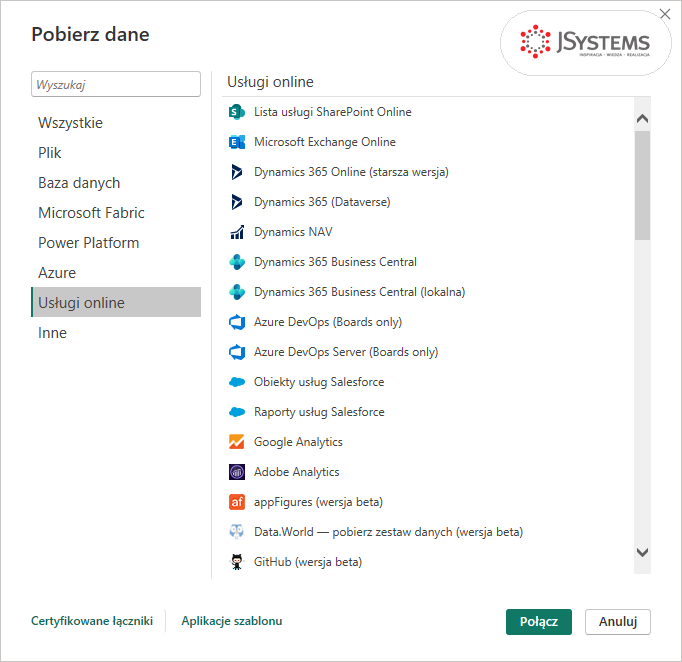The height and width of the screenshot is (662, 682).
Task: Open the Inne category
Action: pos(116,333)
